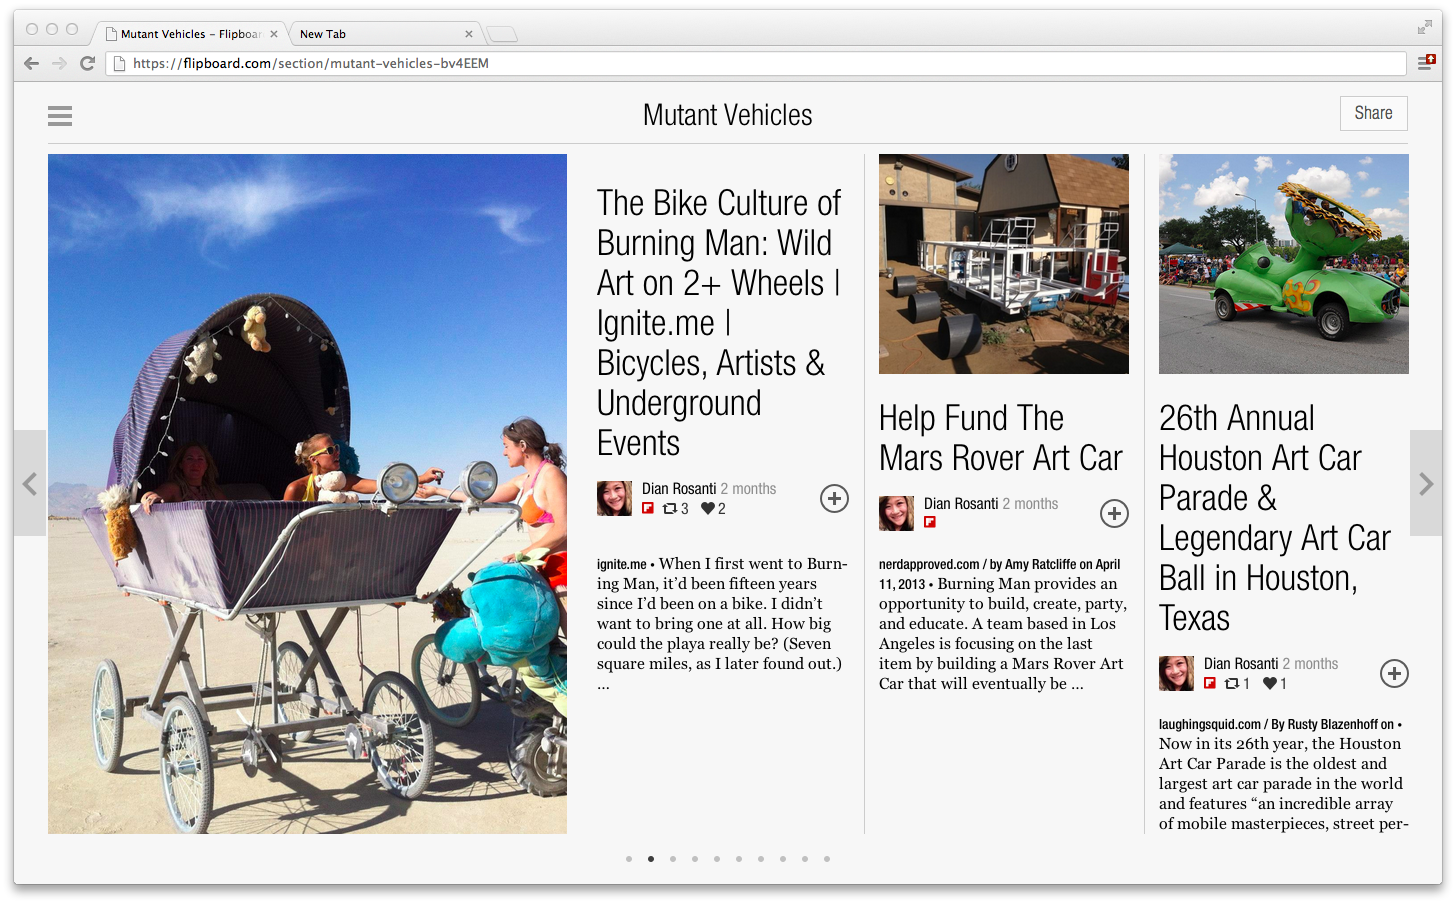This screenshot has width=1456, height=904.
Task: Select the eighth pagination dot
Action: 783,859
